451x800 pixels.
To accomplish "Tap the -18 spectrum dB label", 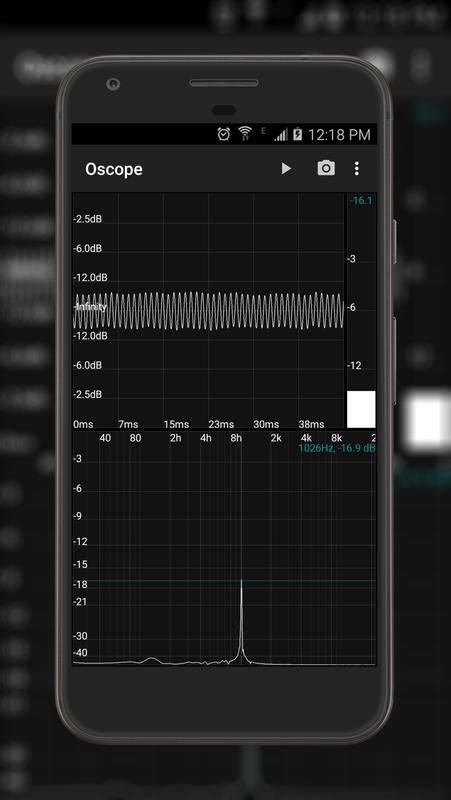I will [x=81, y=585].
